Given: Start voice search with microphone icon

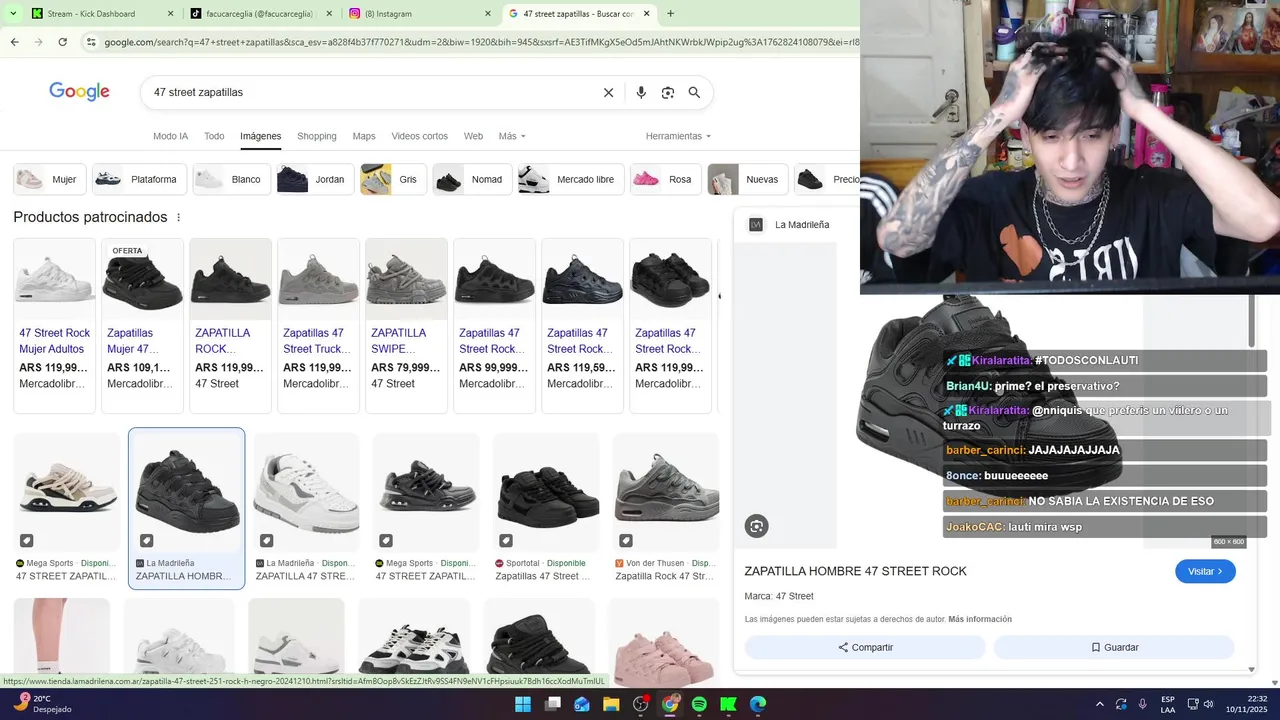Looking at the screenshot, I should pyautogui.click(x=641, y=92).
